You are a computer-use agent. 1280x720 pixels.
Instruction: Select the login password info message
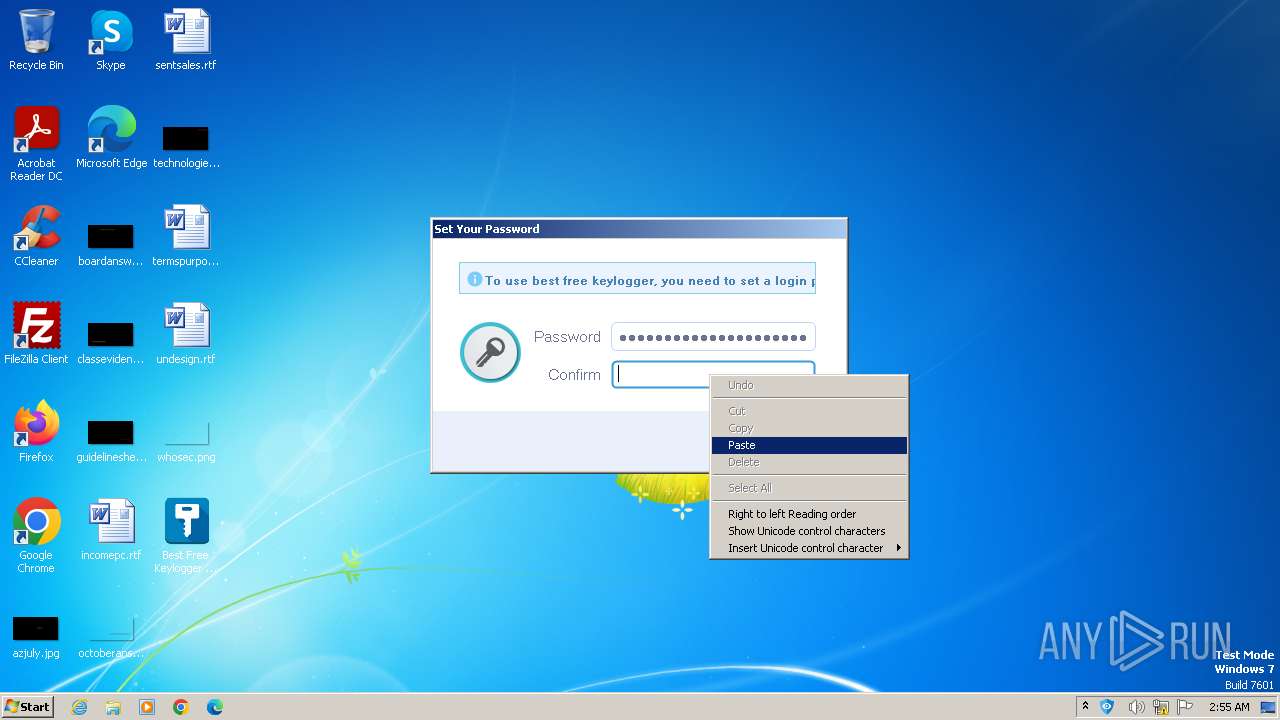(x=637, y=279)
